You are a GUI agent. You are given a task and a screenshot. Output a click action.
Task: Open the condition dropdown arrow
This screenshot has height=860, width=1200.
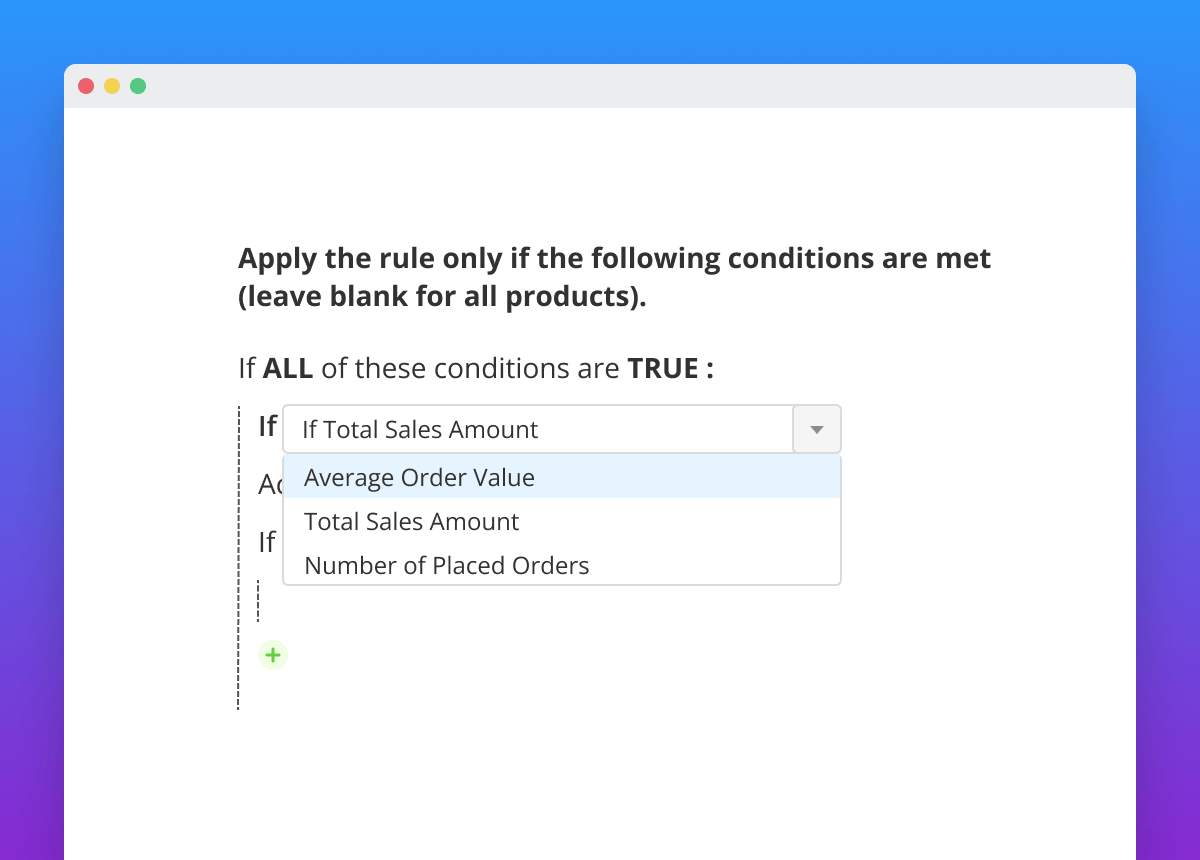(x=817, y=430)
